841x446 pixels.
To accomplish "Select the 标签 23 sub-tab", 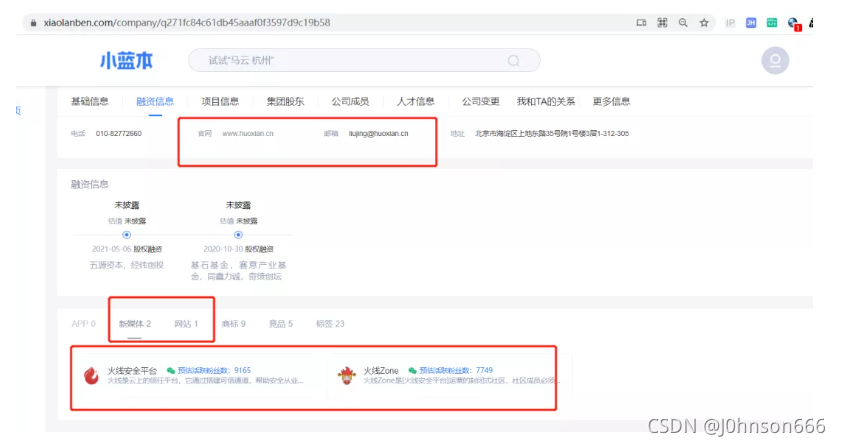I will 330,324.
